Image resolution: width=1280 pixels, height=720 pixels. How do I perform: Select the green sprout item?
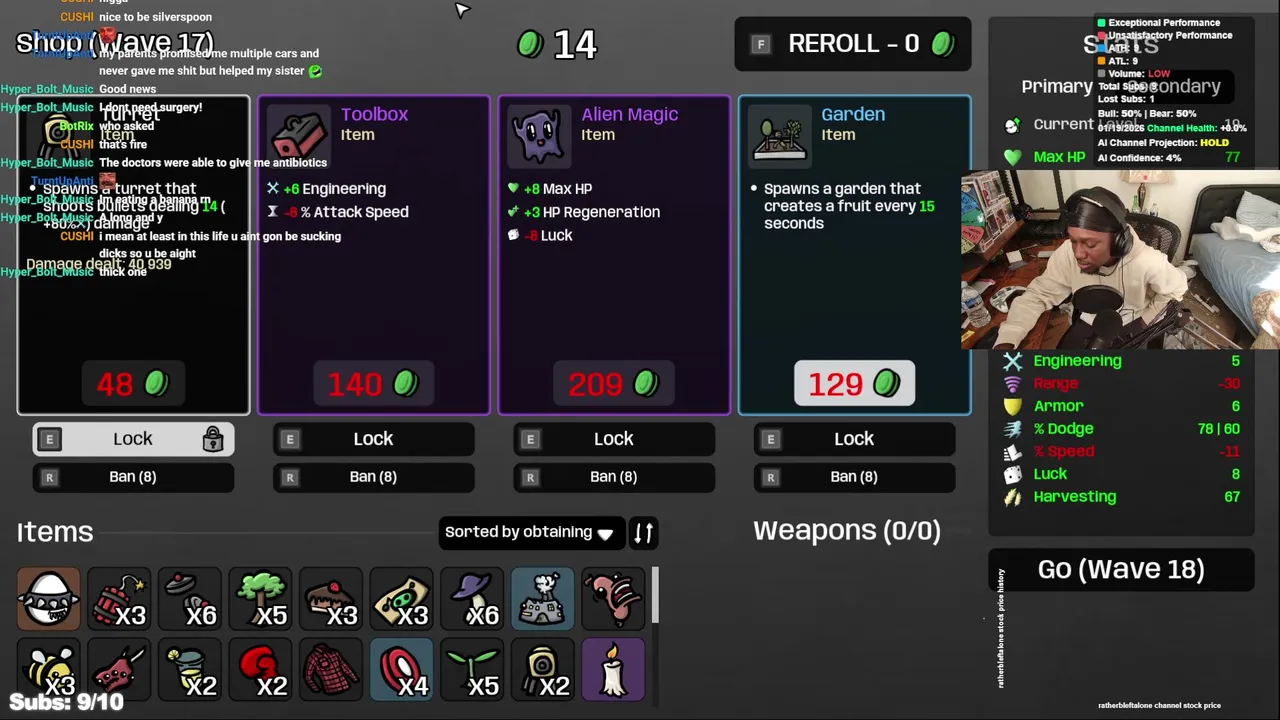(x=472, y=669)
